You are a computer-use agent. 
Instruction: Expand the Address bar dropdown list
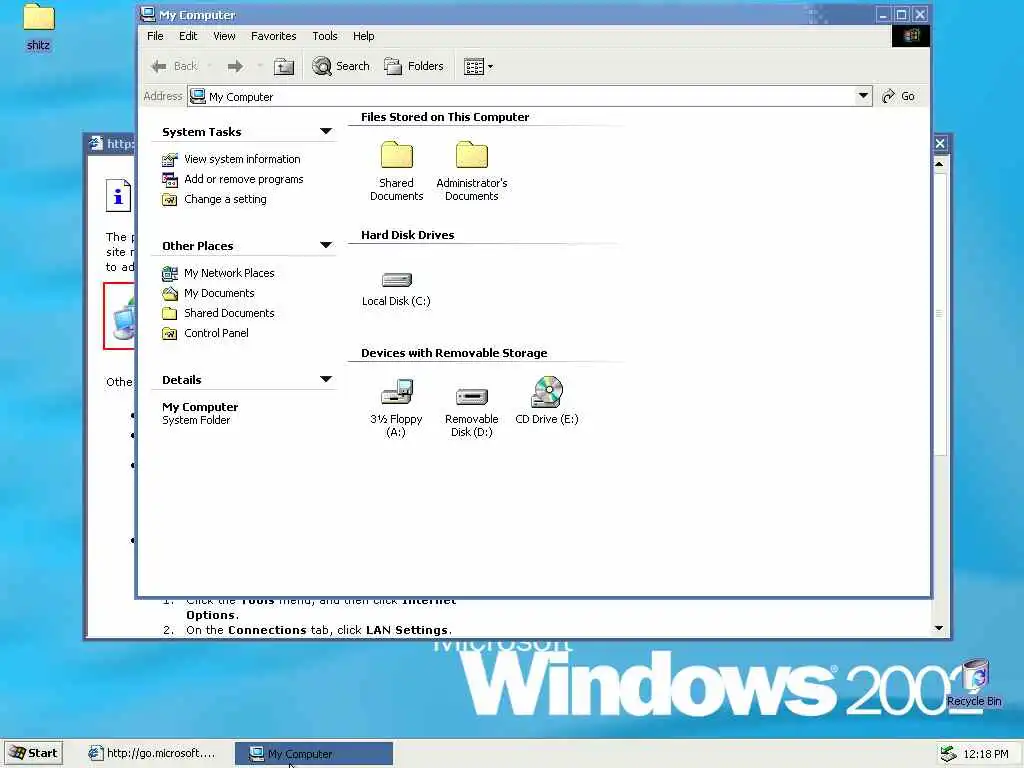863,96
